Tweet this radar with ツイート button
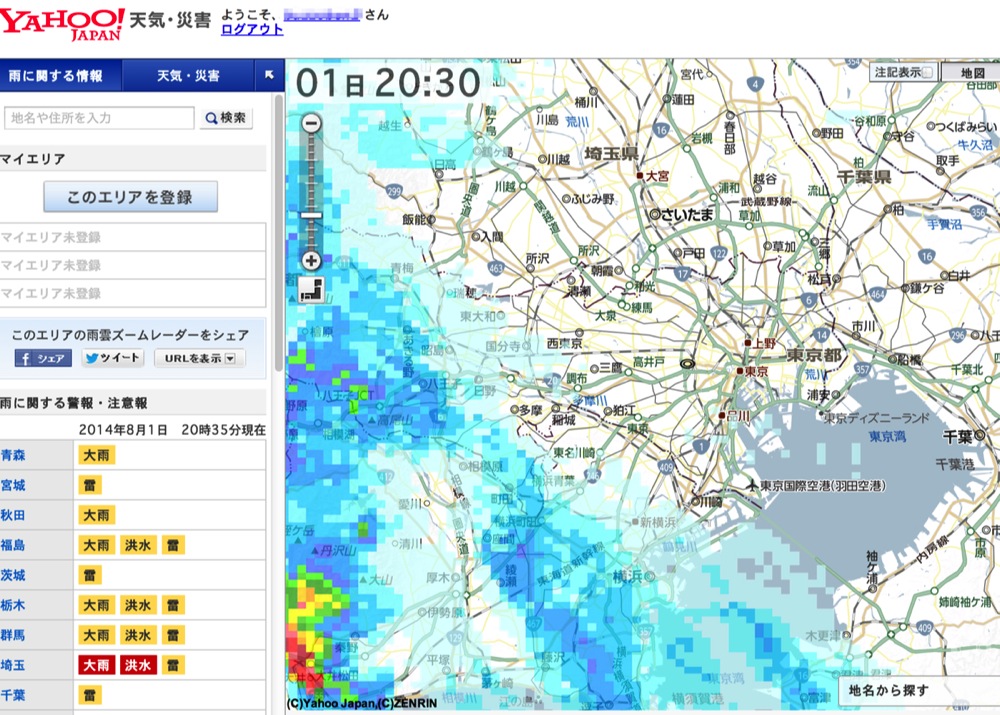Screen dimensions: 1000x715 (112, 358)
